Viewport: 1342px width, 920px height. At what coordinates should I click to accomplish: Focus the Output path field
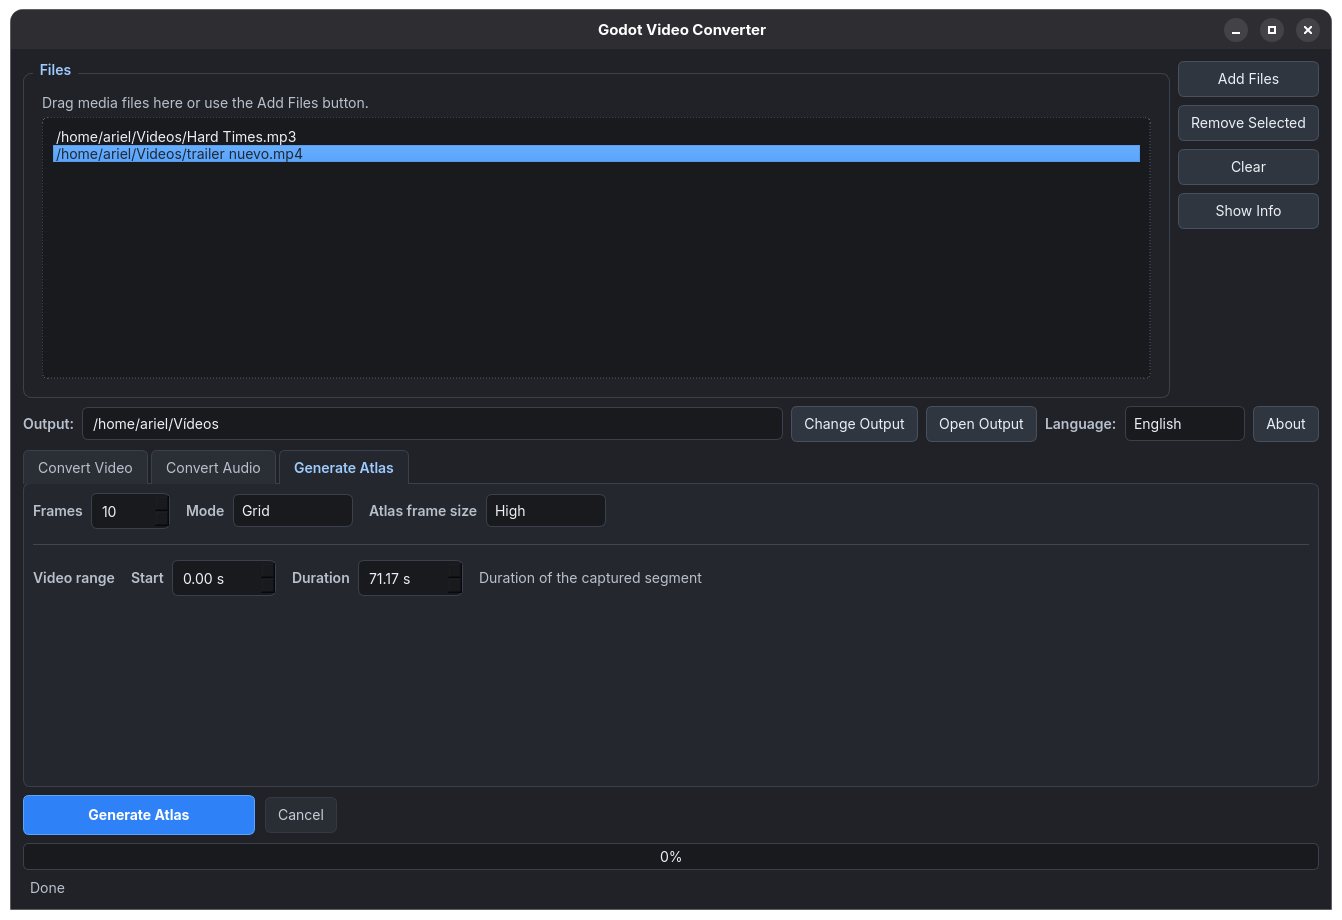point(432,424)
